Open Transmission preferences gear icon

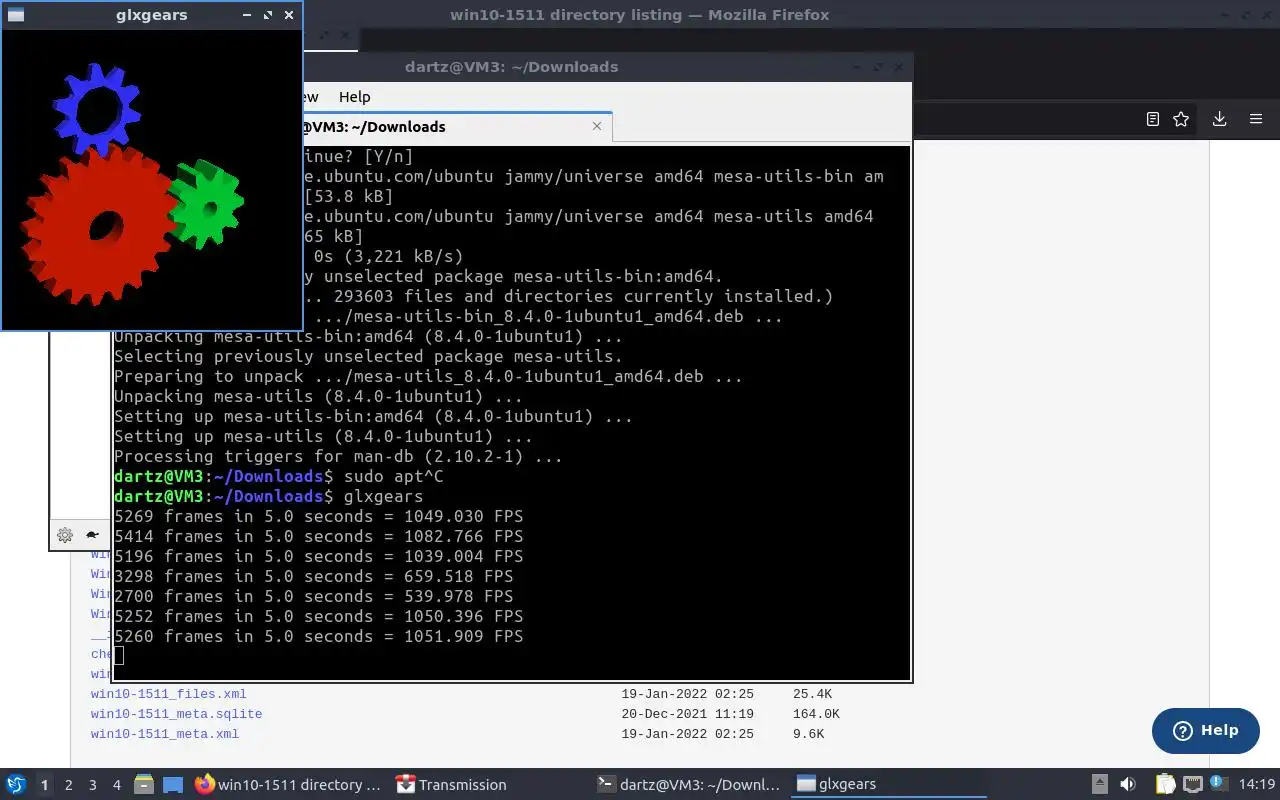pos(65,535)
